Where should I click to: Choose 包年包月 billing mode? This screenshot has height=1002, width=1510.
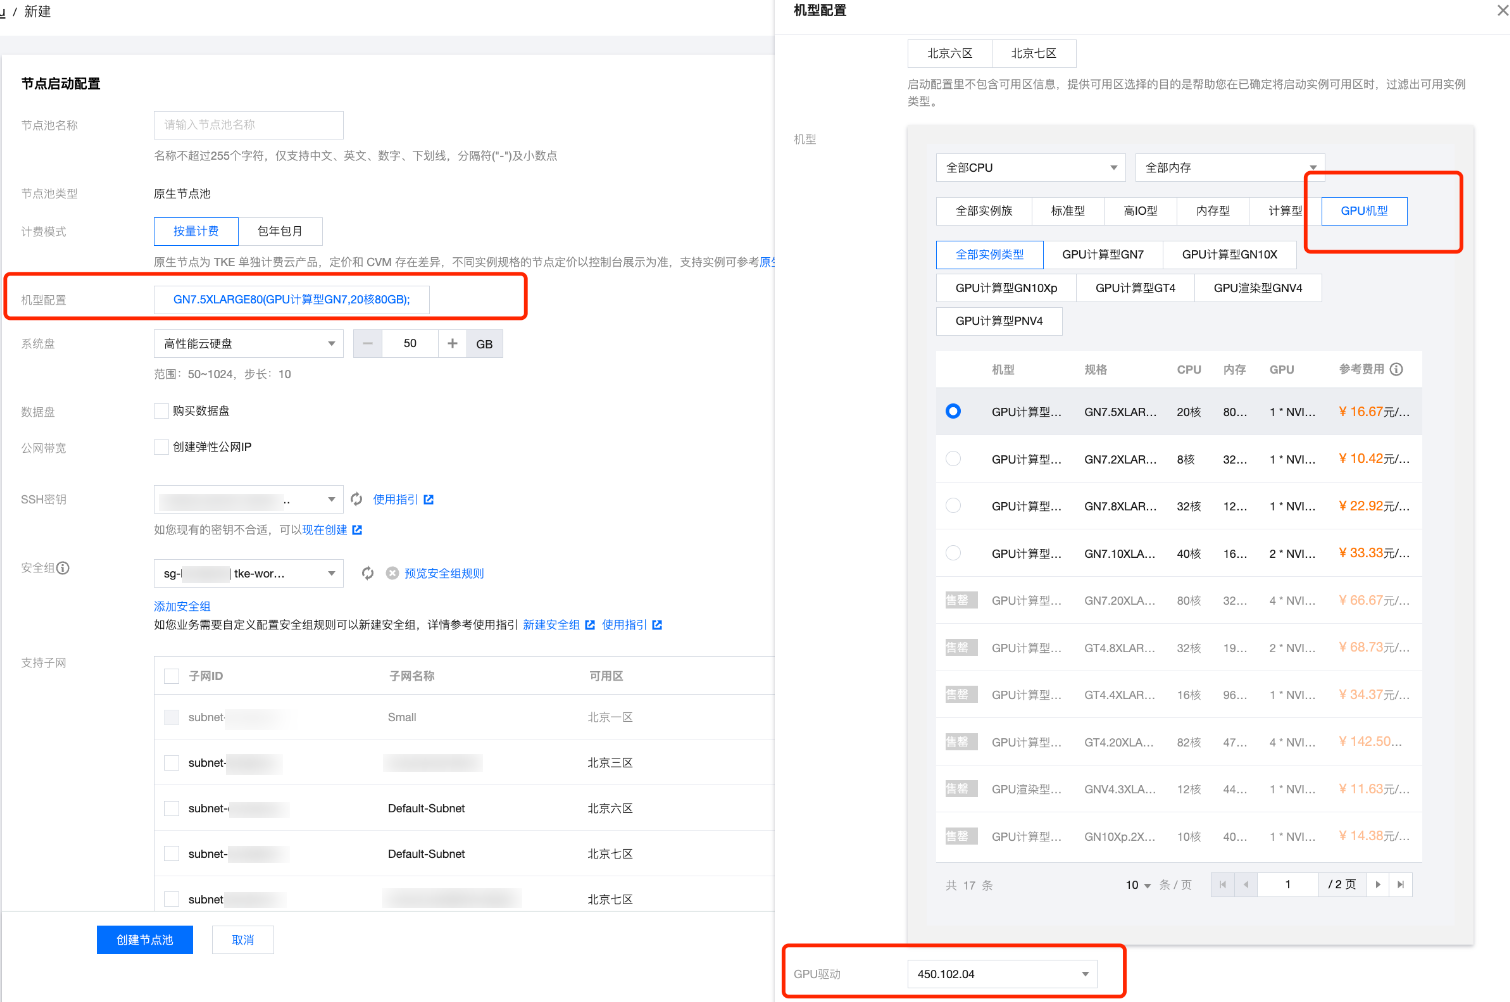click(x=280, y=231)
